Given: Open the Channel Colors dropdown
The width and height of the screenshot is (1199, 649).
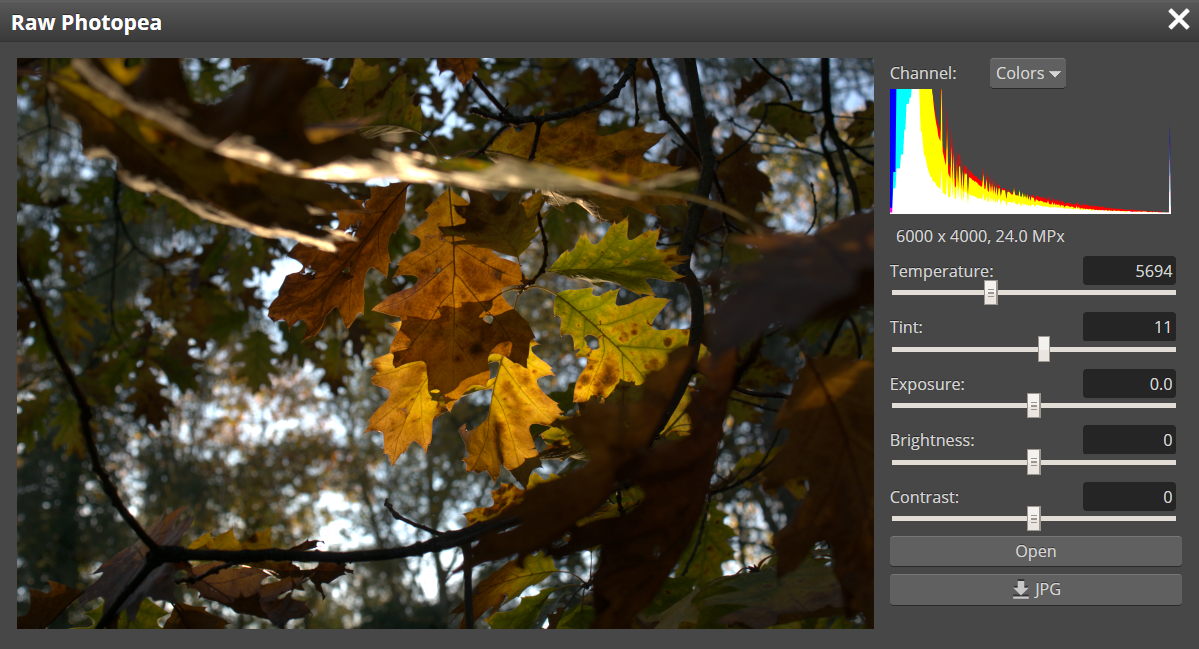Looking at the screenshot, I should pos(1027,73).
